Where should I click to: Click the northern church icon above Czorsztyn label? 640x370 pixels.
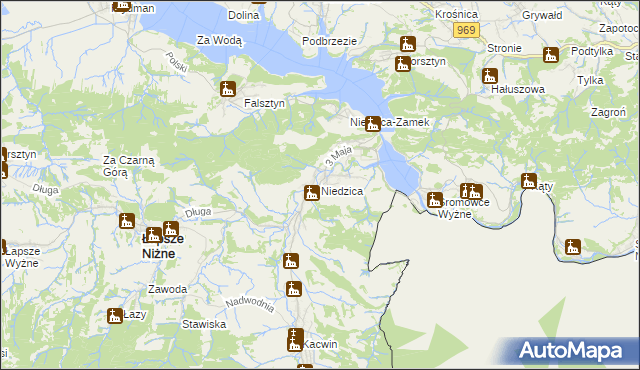[407, 44]
